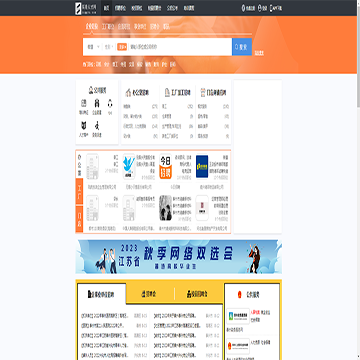
Task: Select the white 办公室 vertical tab
Action: pos(79,164)
